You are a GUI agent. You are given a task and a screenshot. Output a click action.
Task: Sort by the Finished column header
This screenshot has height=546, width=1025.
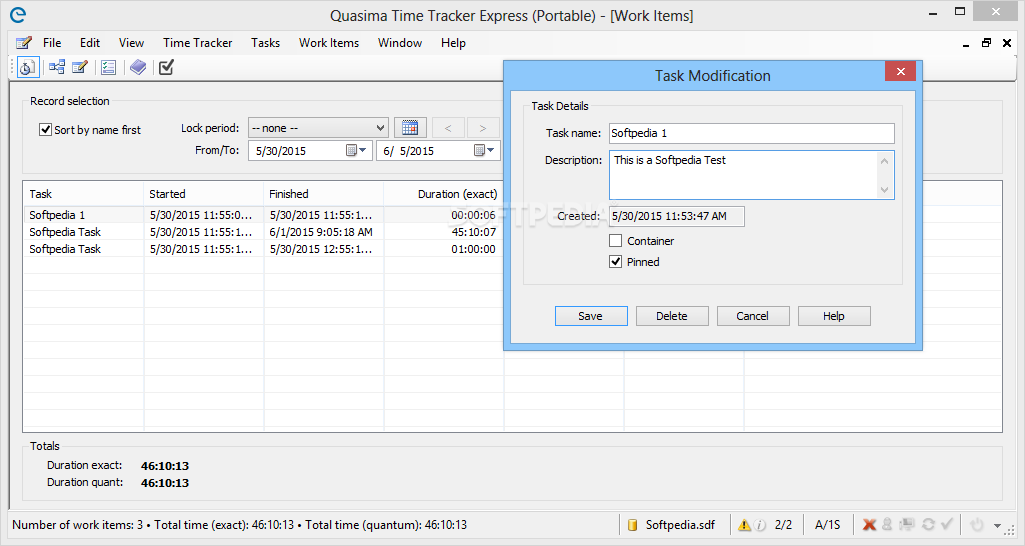[x=324, y=194]
